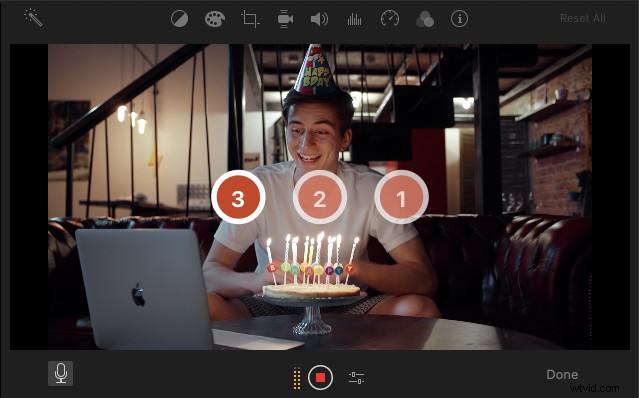The width and height of the screenshot is (639, 398).
Task: Stop the voiceover recording
Action: click(x=320, y=378)
